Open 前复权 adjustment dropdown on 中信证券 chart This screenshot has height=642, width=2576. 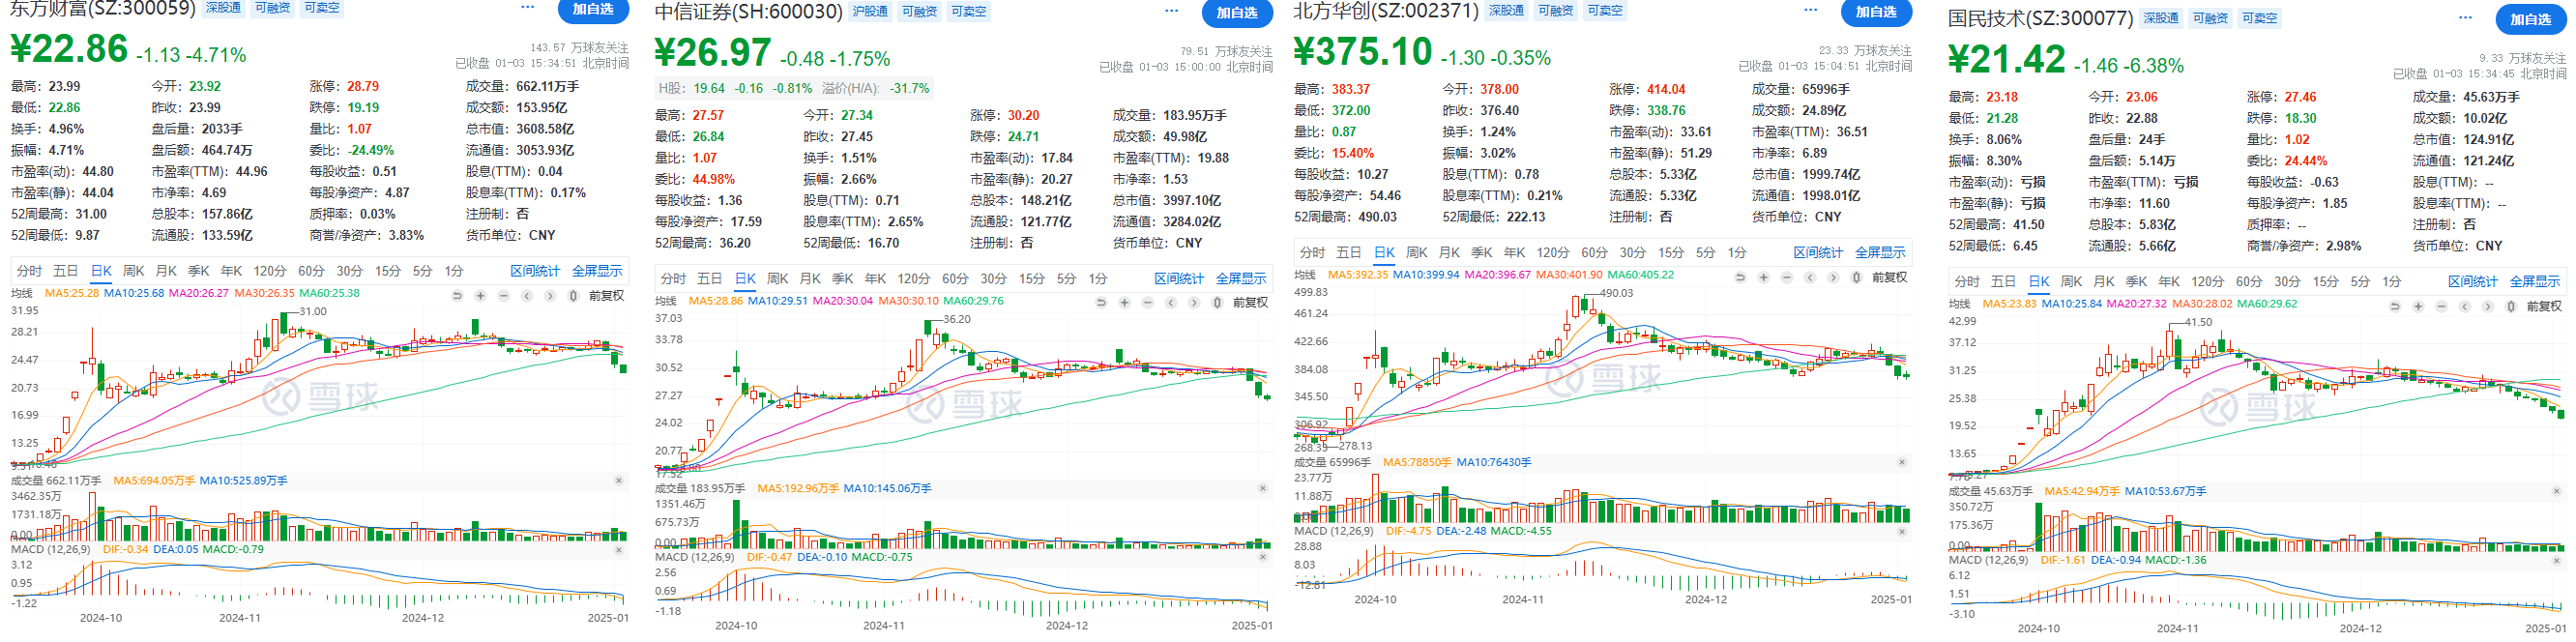[1250, 303]
